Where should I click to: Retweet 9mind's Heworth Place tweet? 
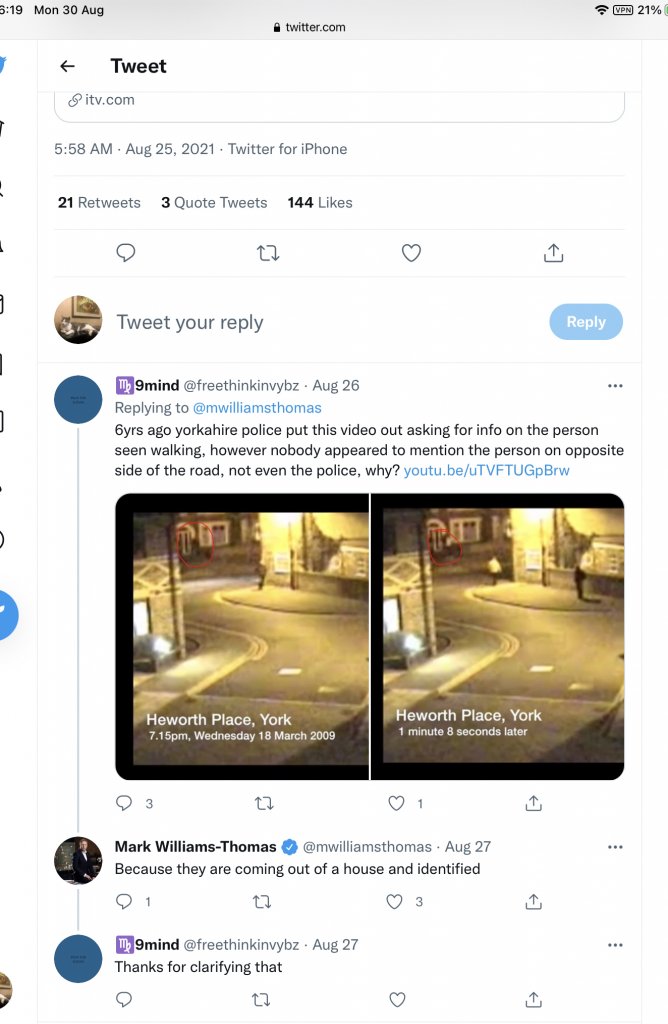tap(264, 803)
